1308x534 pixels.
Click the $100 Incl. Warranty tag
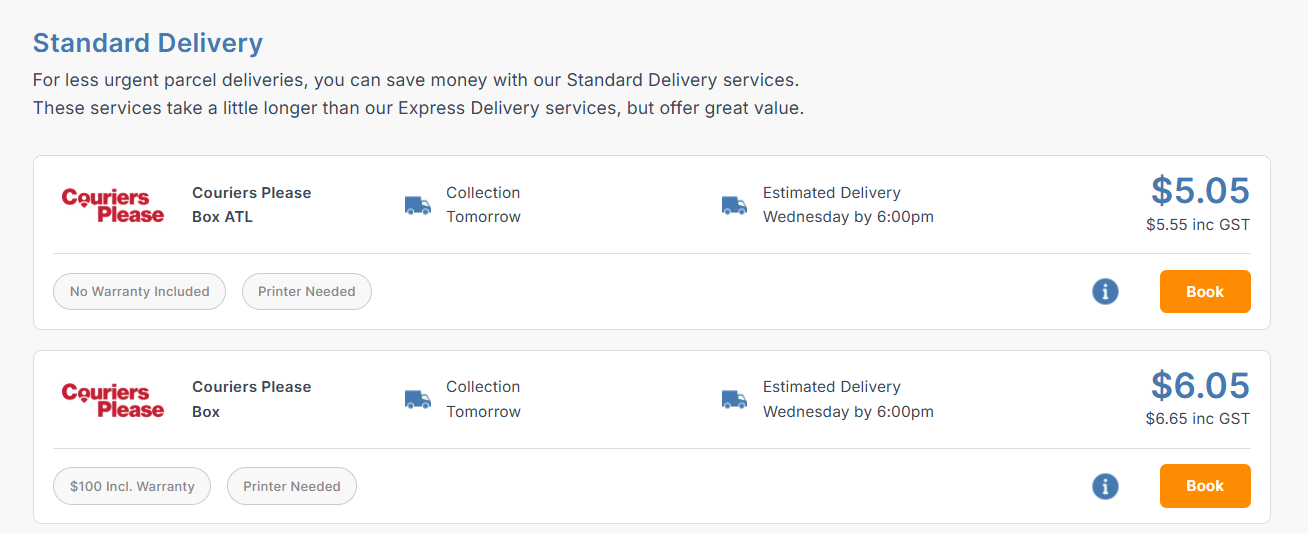click(x=132, y=486)
